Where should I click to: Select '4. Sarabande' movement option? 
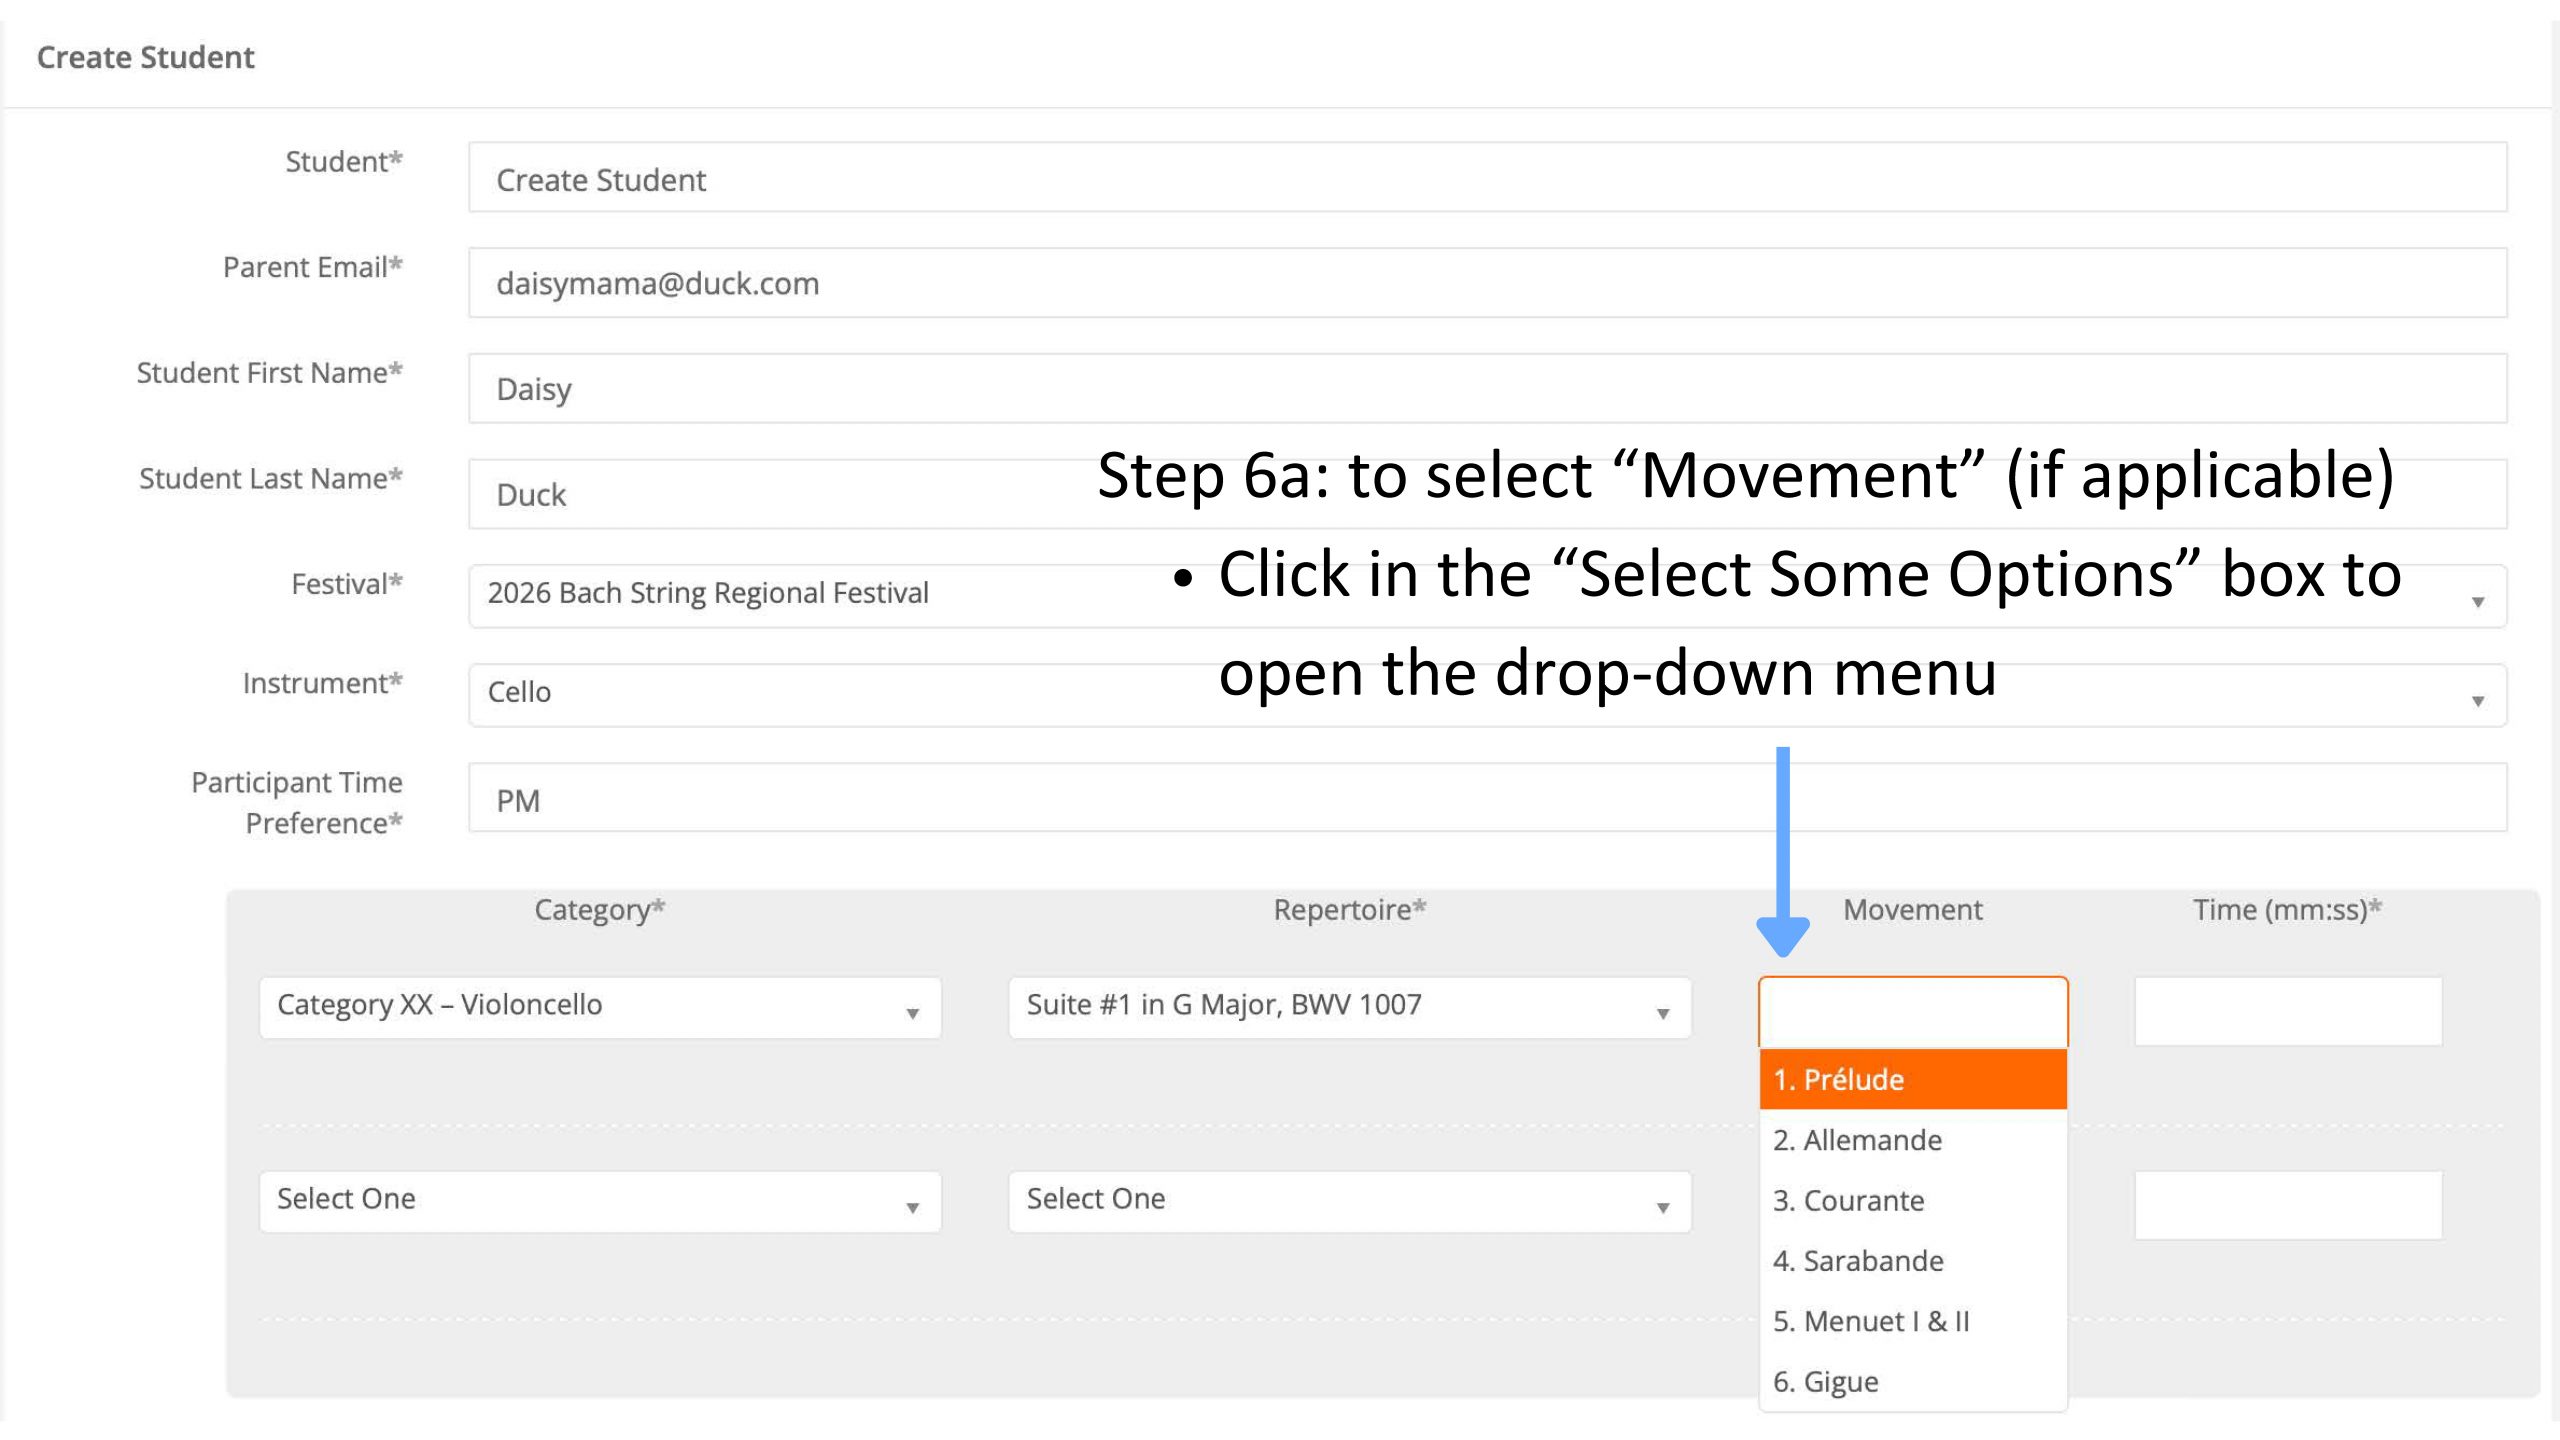click(1912, 1260)
